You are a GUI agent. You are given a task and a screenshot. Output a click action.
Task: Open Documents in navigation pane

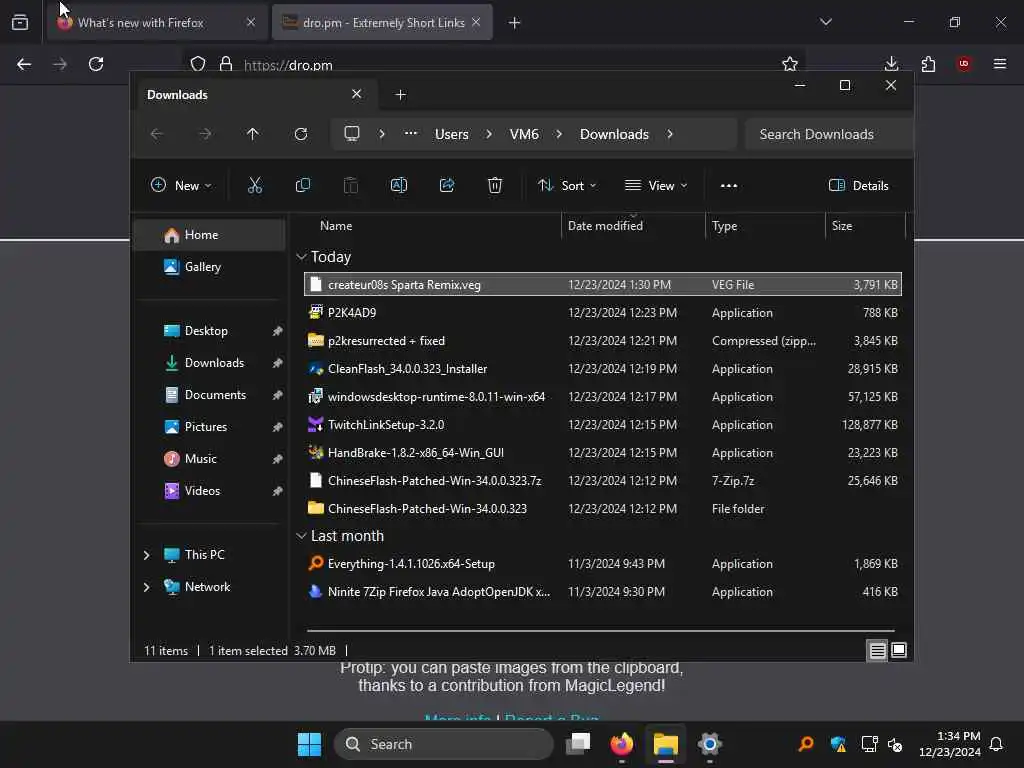click(x=209, y=395)
